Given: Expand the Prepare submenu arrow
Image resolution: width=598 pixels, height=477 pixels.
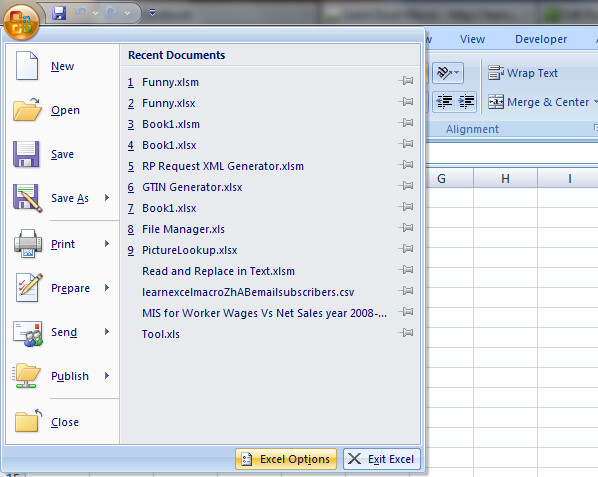Looking at the screenshot, I should click(x=107, y=287).
